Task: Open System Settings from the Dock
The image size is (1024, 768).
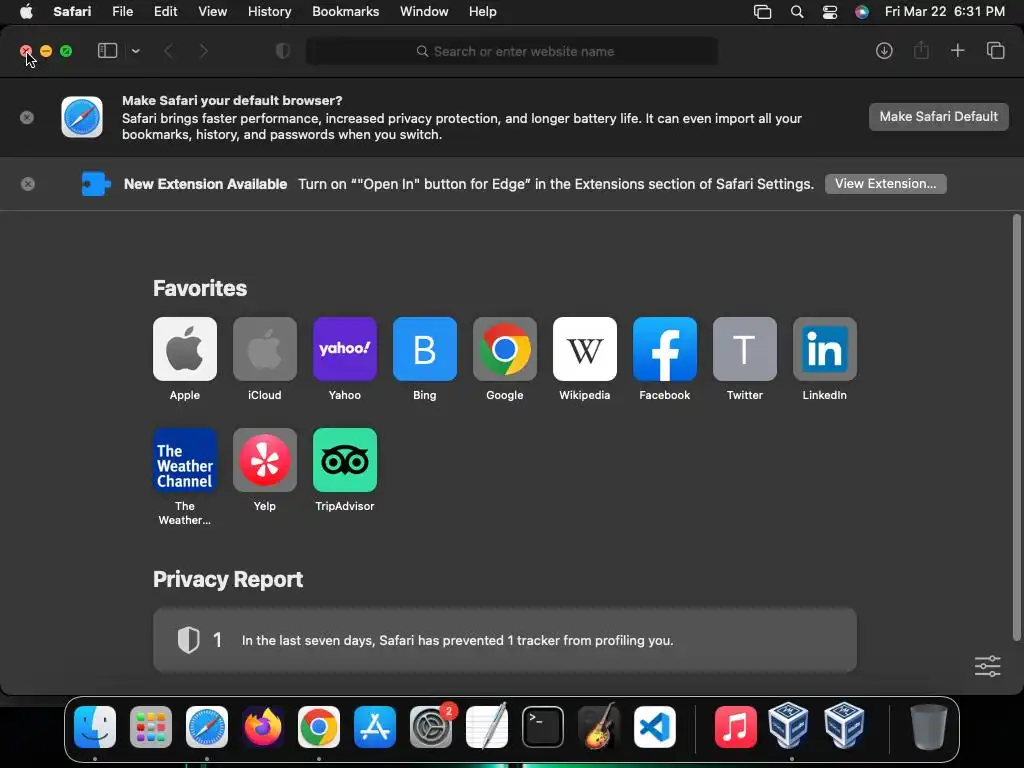Action: coord(432,727)
